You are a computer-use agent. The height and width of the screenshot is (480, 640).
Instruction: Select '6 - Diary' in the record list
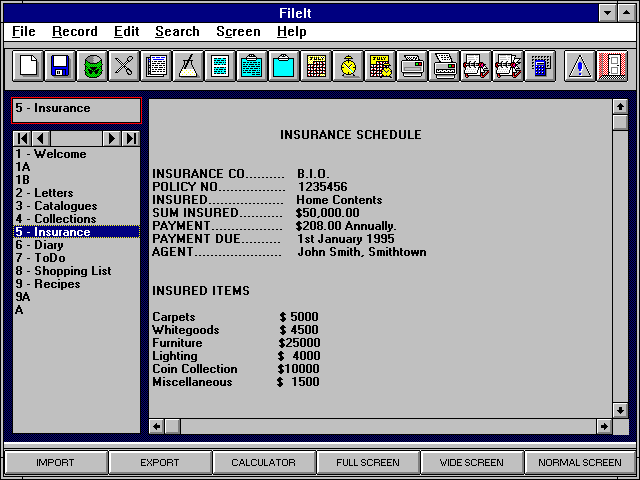point(39,245)
